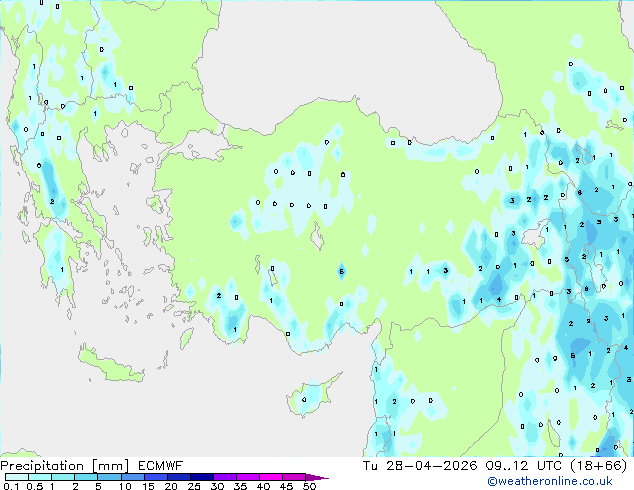Select the 15–20 mm blue legend swatch
This screenshot has height=490, width=634.
155,477
